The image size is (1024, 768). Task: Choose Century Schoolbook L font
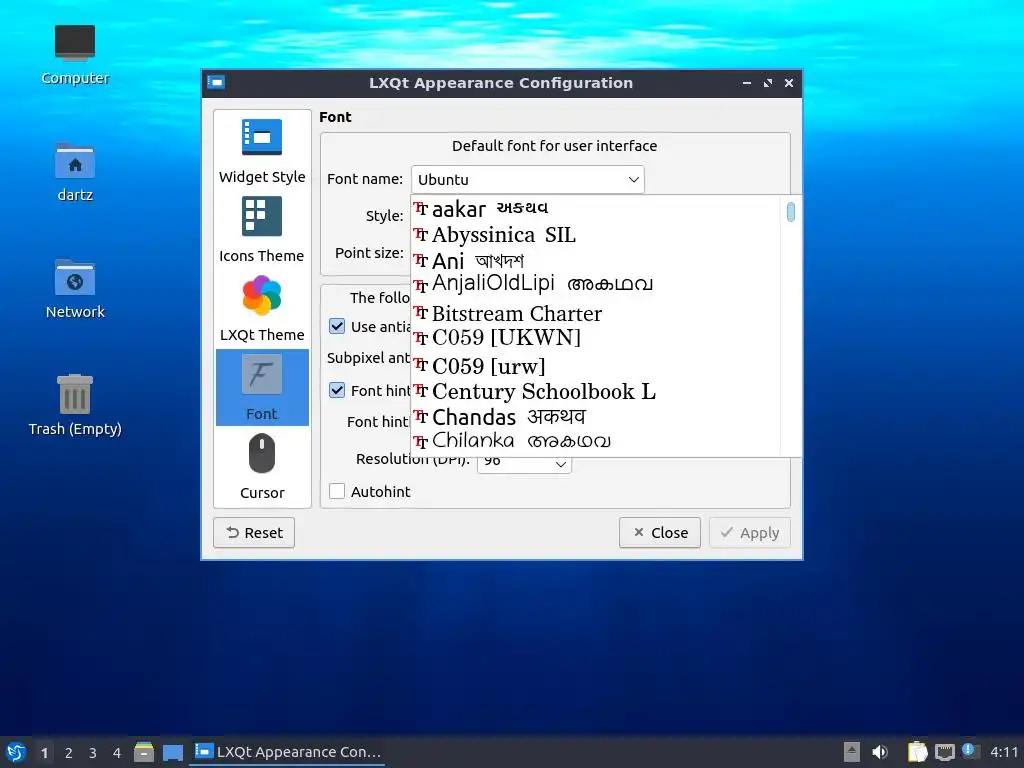point(596,392)
